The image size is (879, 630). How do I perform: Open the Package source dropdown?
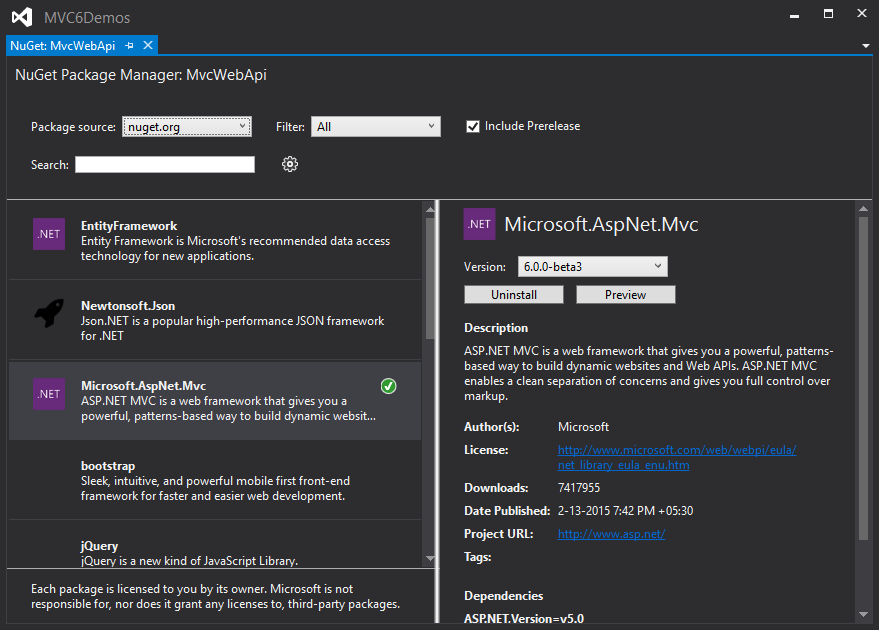(x=187, y=127)
